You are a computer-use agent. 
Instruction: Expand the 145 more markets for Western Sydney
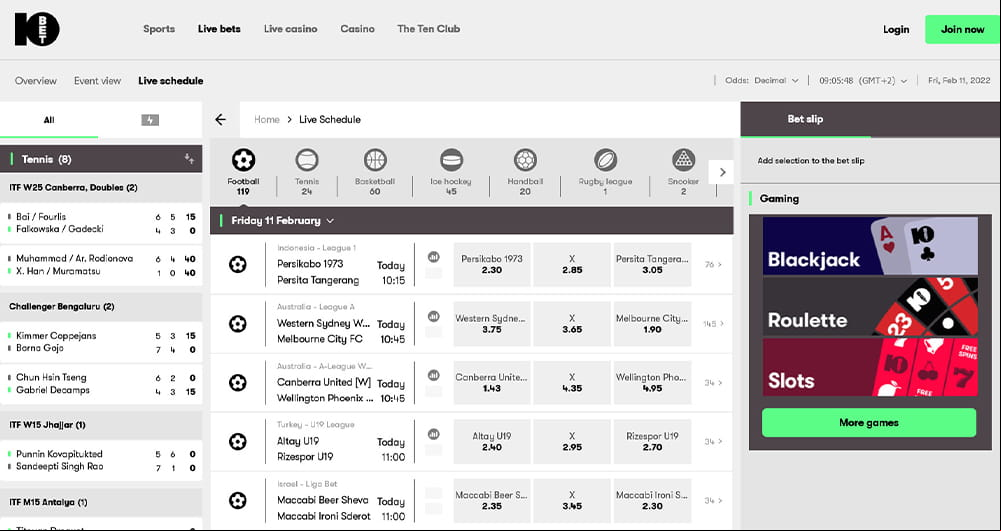[x=713, y=324]
